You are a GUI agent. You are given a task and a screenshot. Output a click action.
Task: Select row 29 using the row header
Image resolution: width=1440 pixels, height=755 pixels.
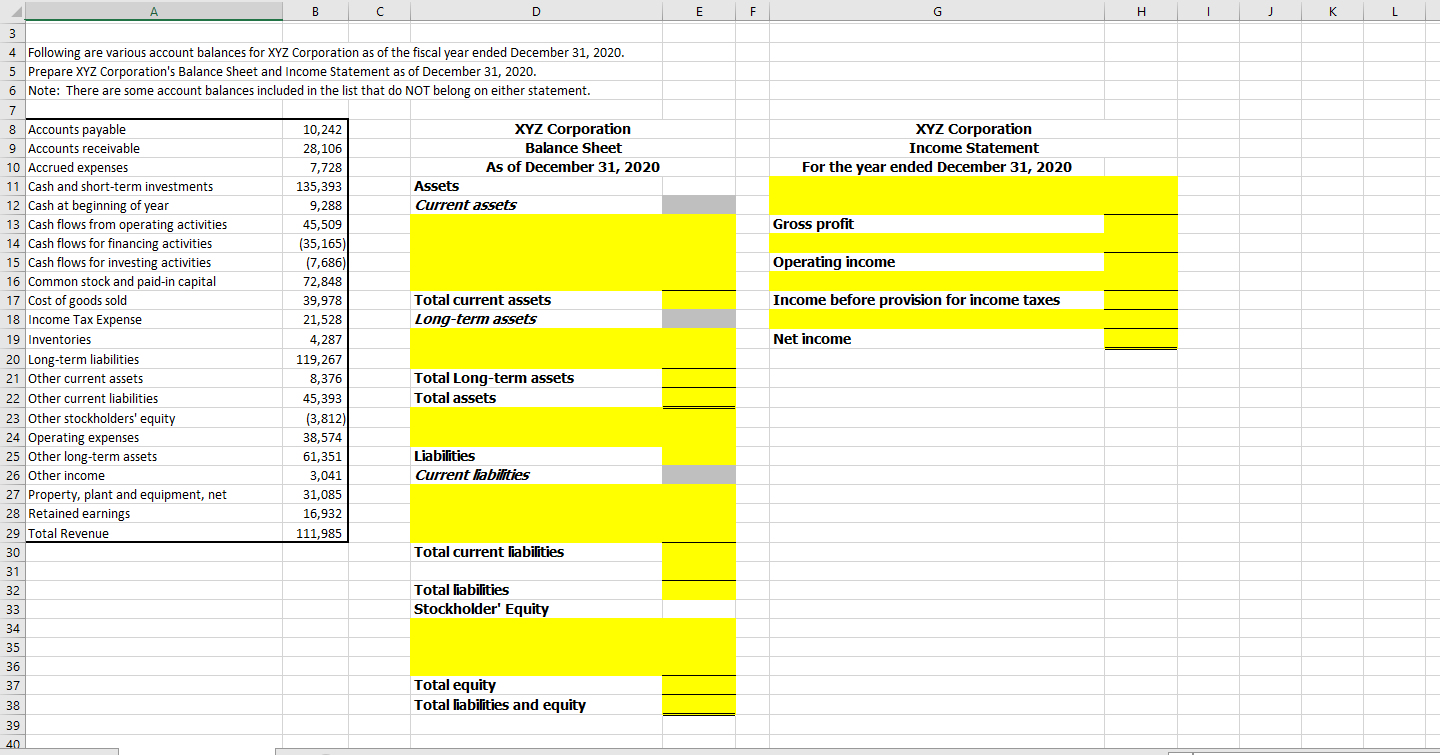click(12, 533)
